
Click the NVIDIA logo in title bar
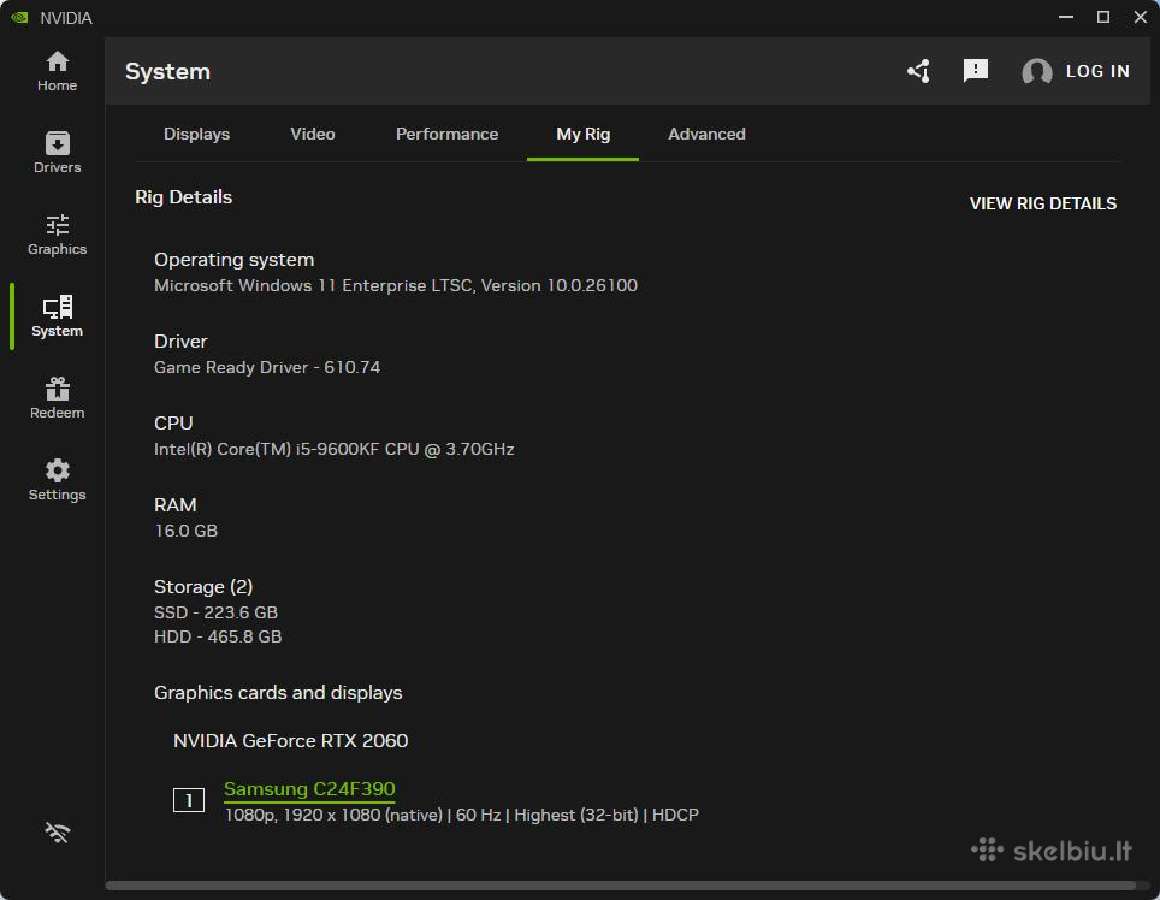[19, 17]
